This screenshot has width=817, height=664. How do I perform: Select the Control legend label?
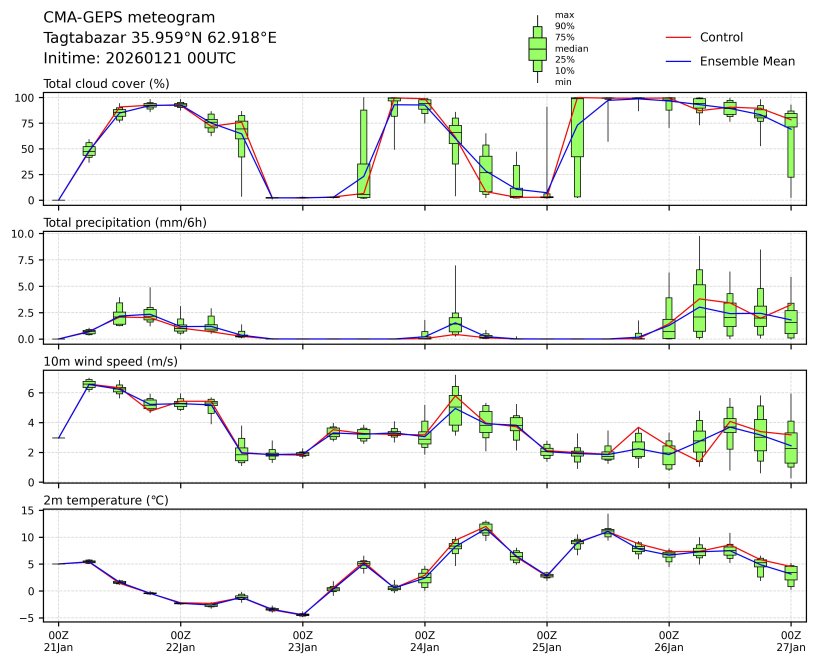point(721,38)
